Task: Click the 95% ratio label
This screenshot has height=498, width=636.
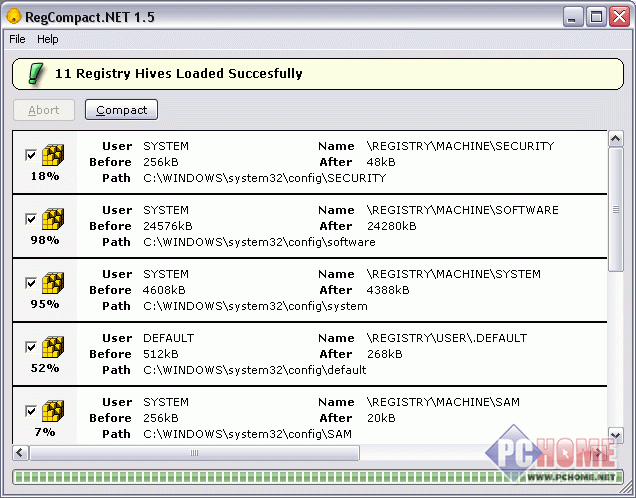Action: [x=45, y=304]
